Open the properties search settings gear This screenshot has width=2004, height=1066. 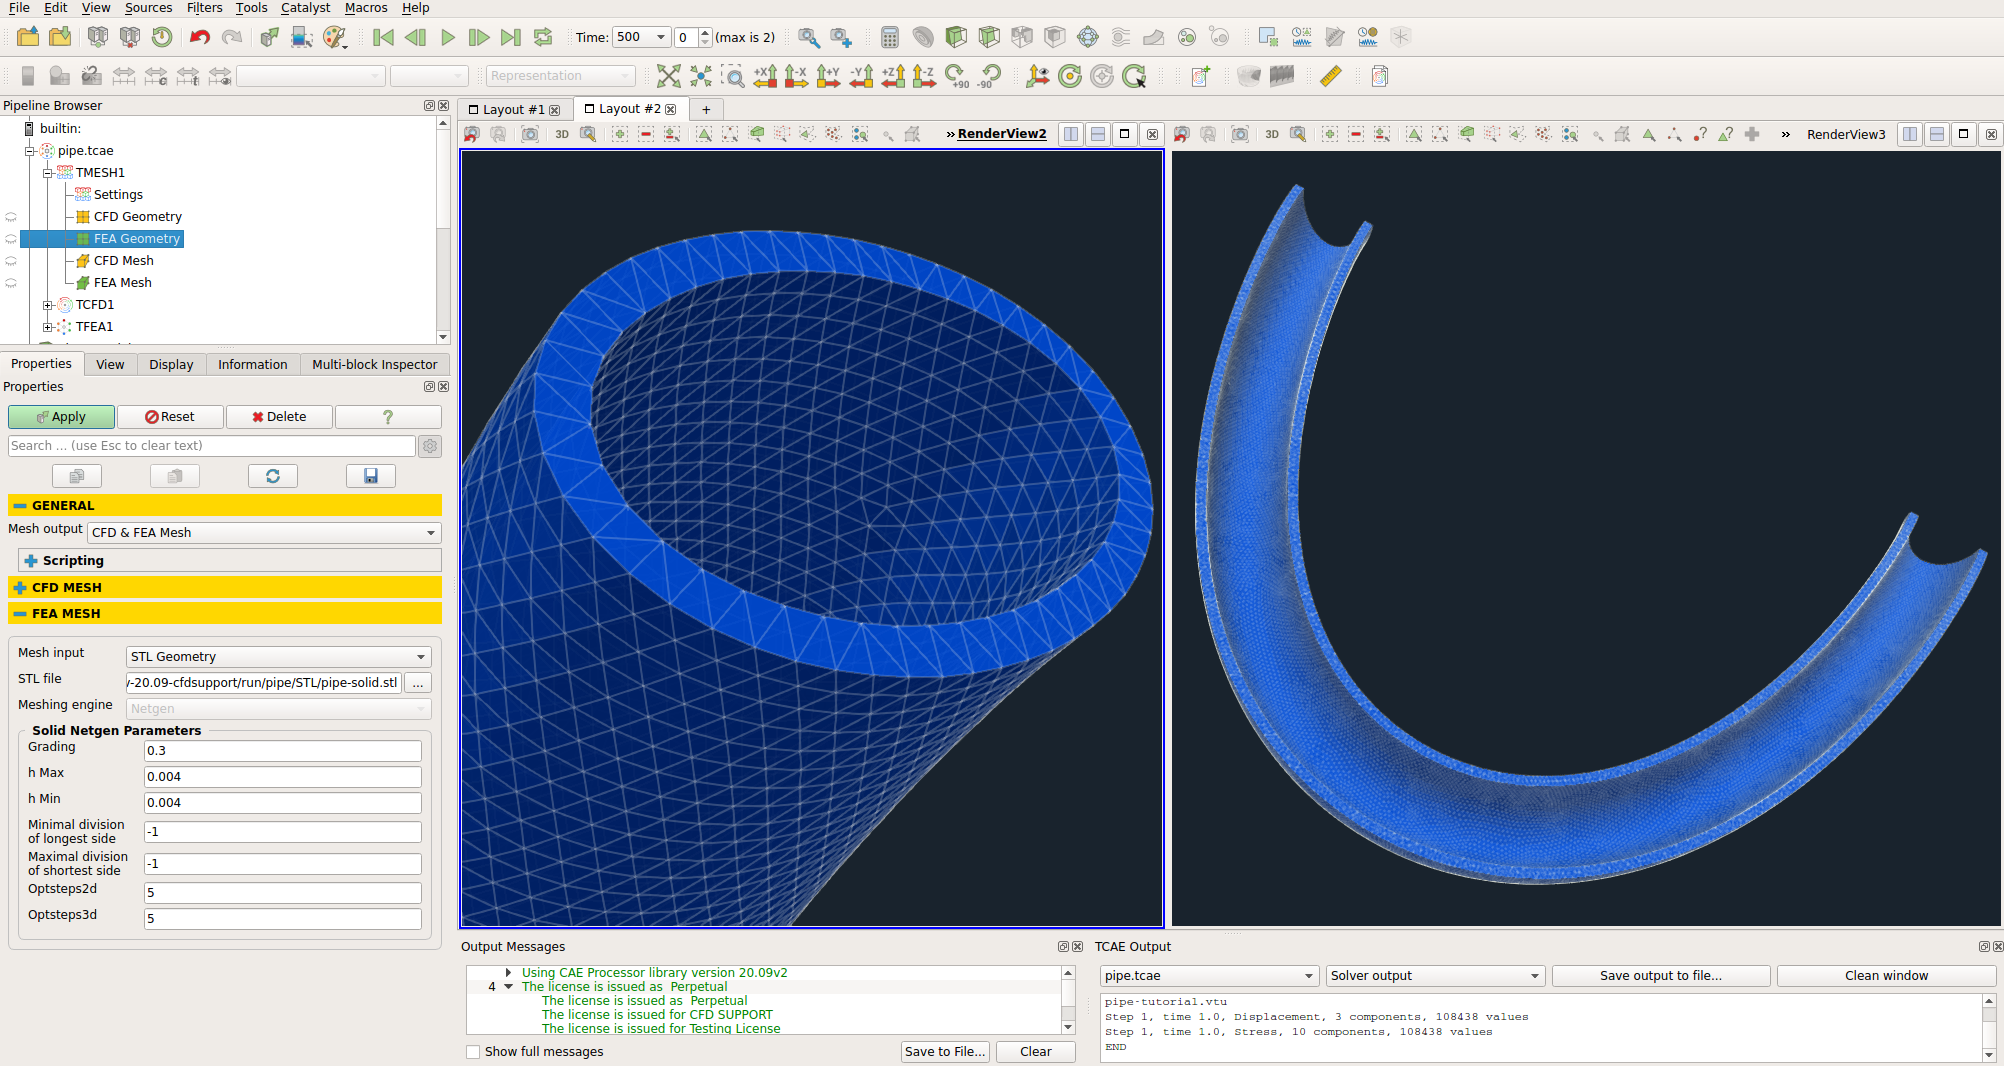(430, 446)
